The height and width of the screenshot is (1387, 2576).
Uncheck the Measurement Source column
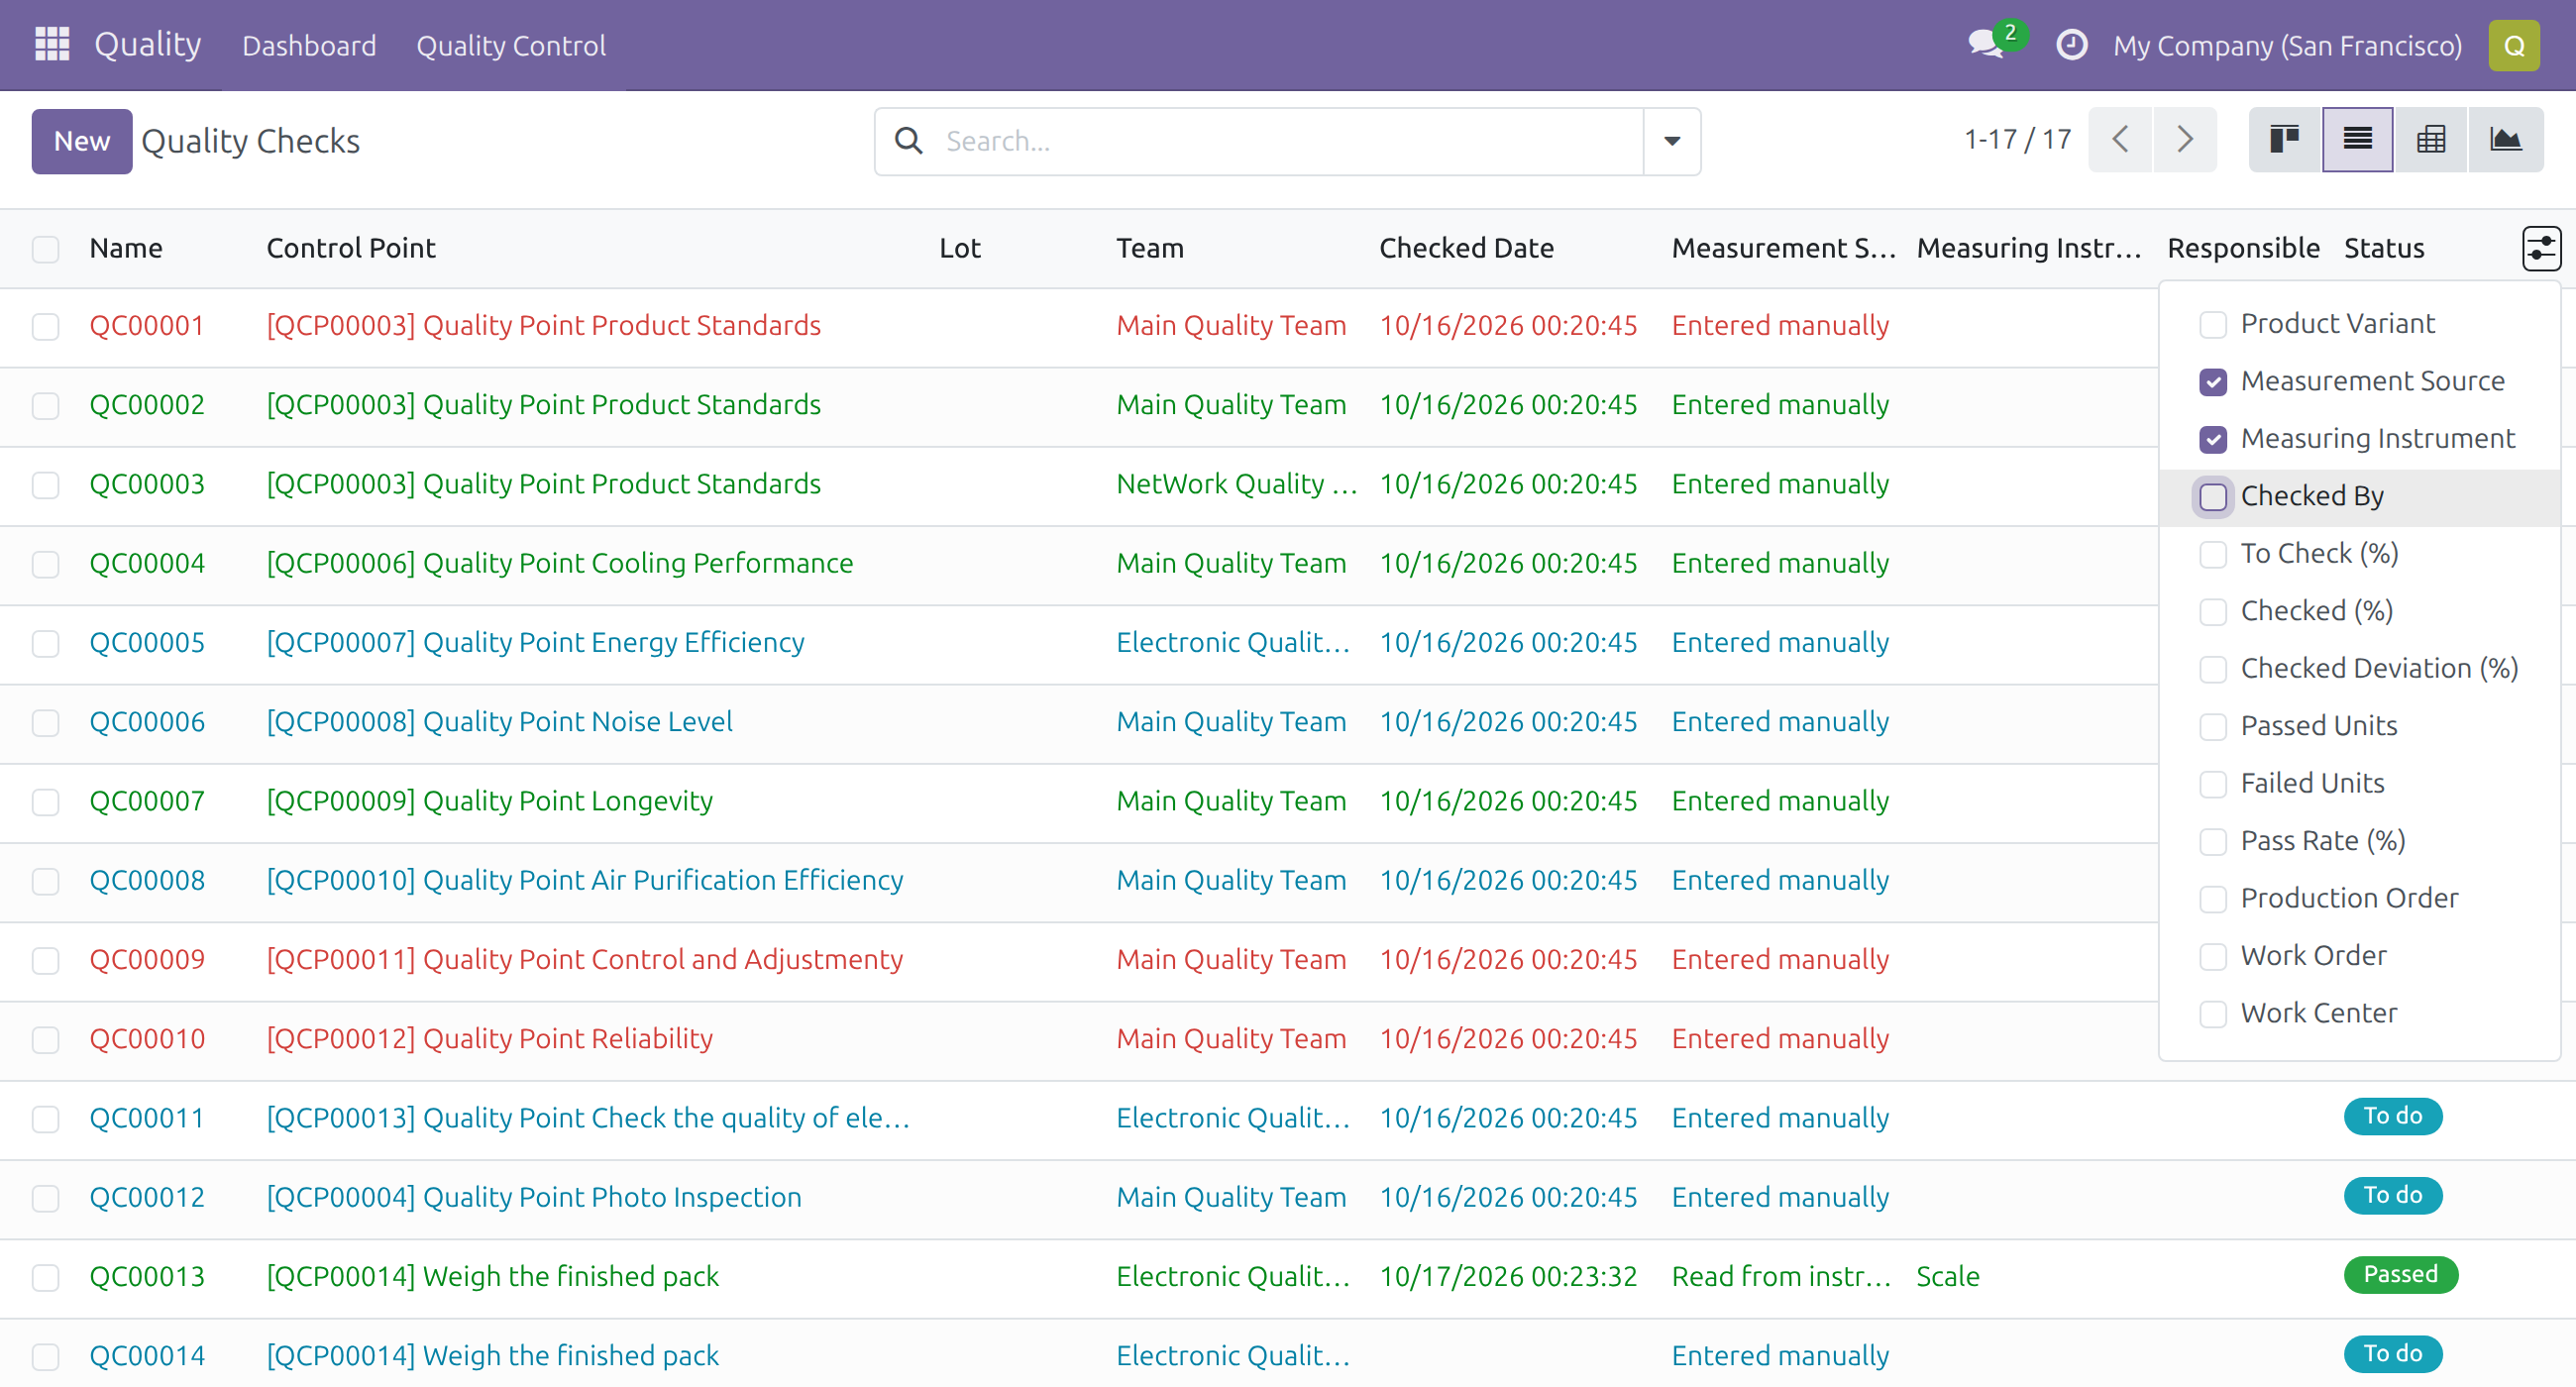click(x=2212, y=382)
